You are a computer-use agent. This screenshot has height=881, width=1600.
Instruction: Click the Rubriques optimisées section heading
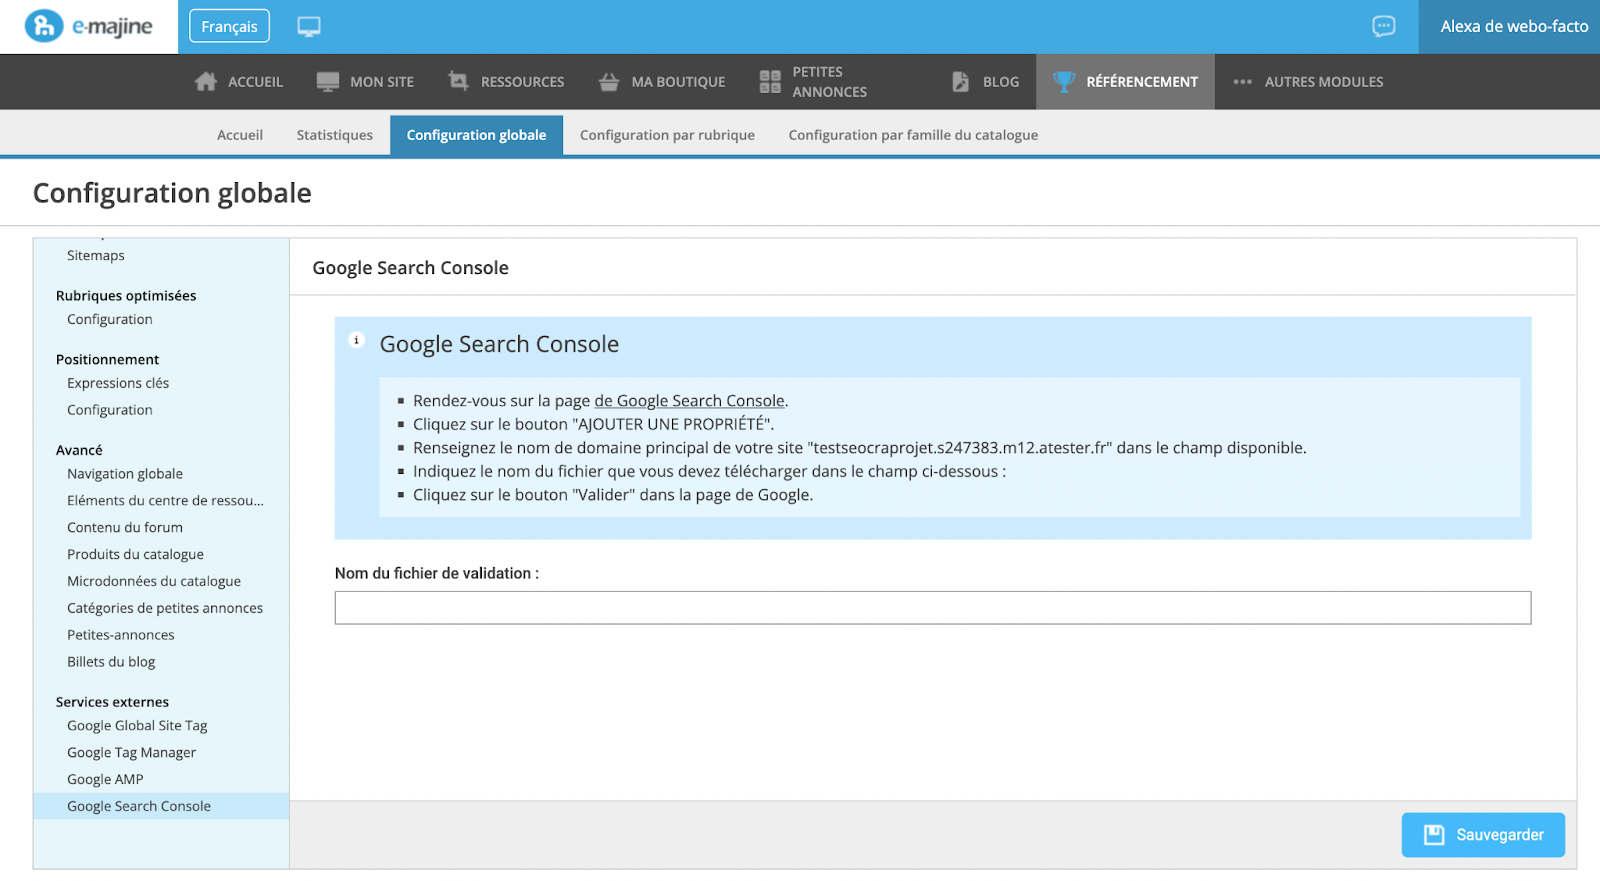(x=126, y=297)
